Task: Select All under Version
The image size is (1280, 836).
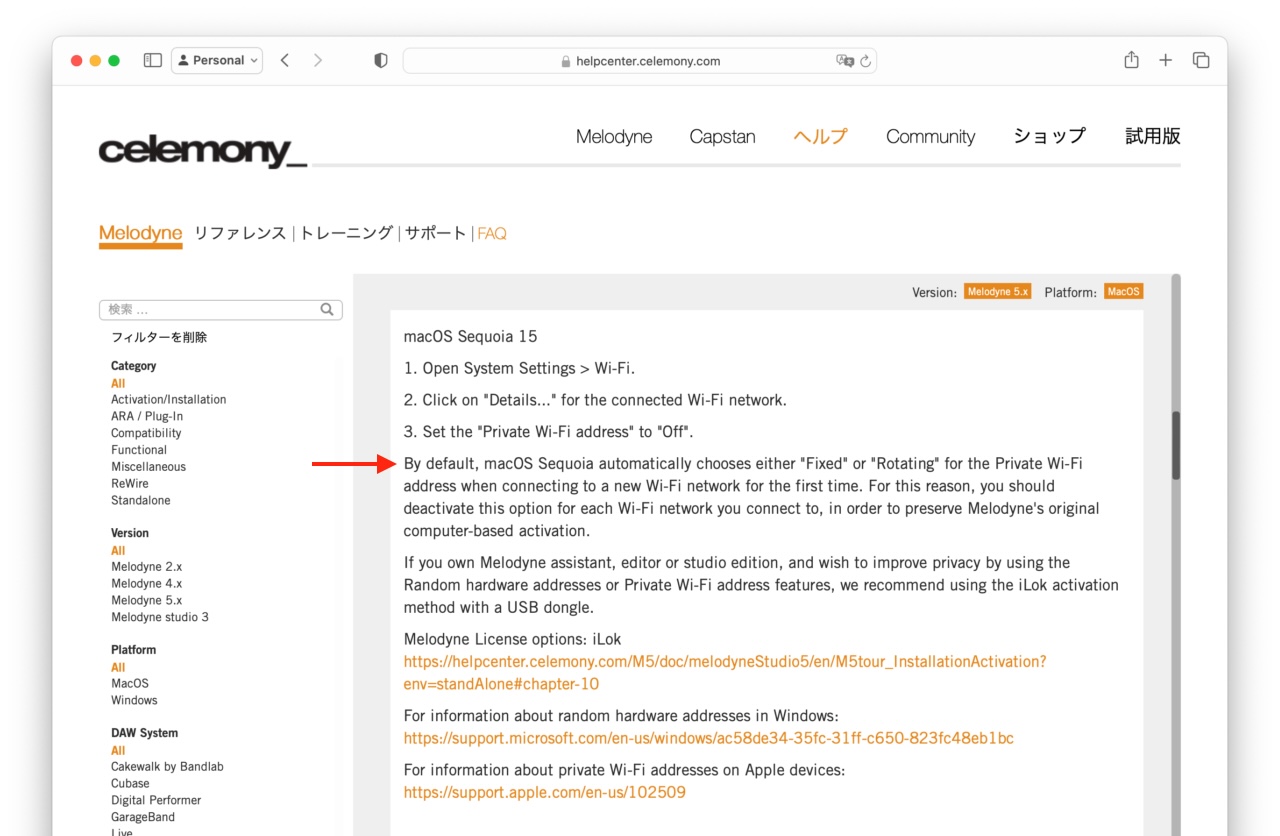Action: point(118,550)
